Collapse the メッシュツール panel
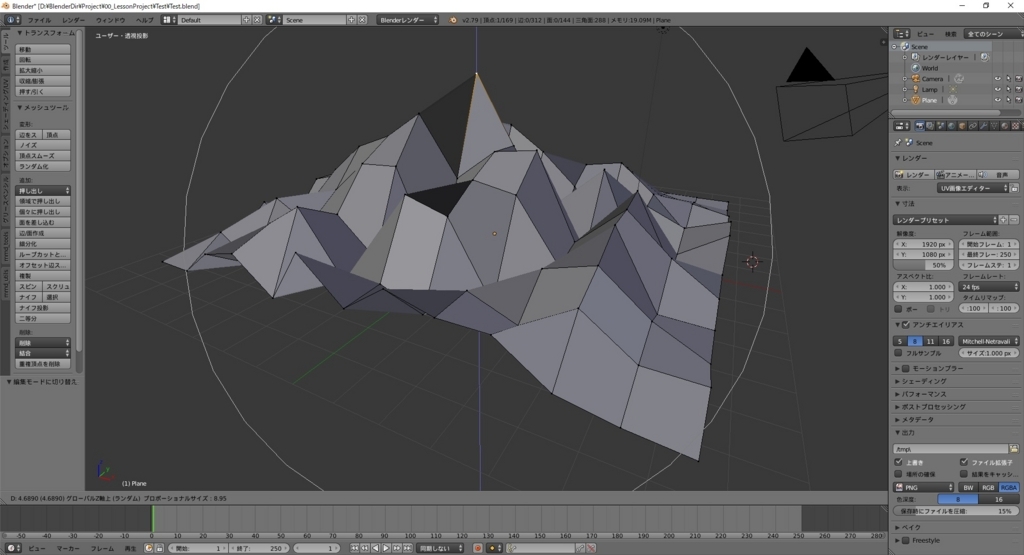 tap(42, 107)
